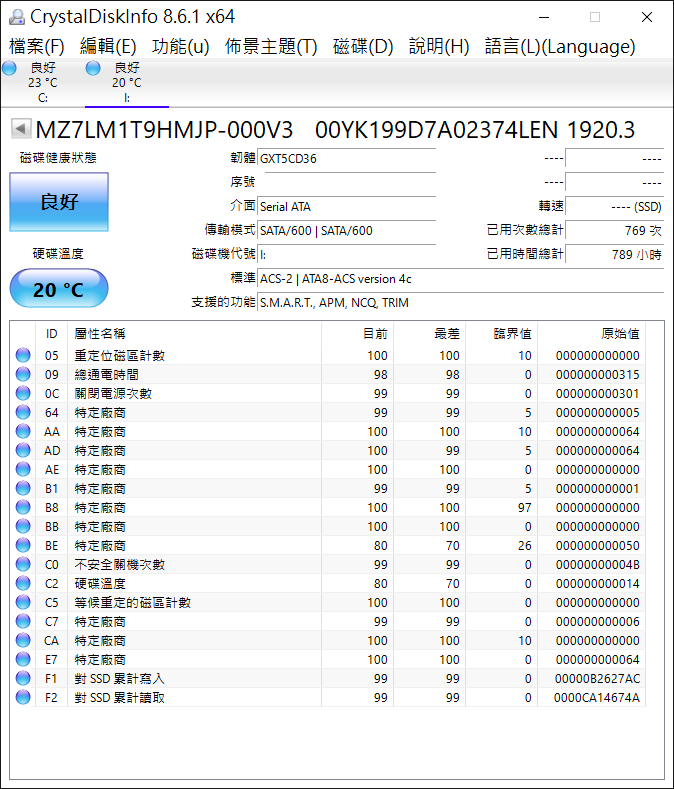Image resolution: width=674 pixels, height=789 pixels.
Task: Click the blue status orb above C: drive
Action: coord(10,68)
